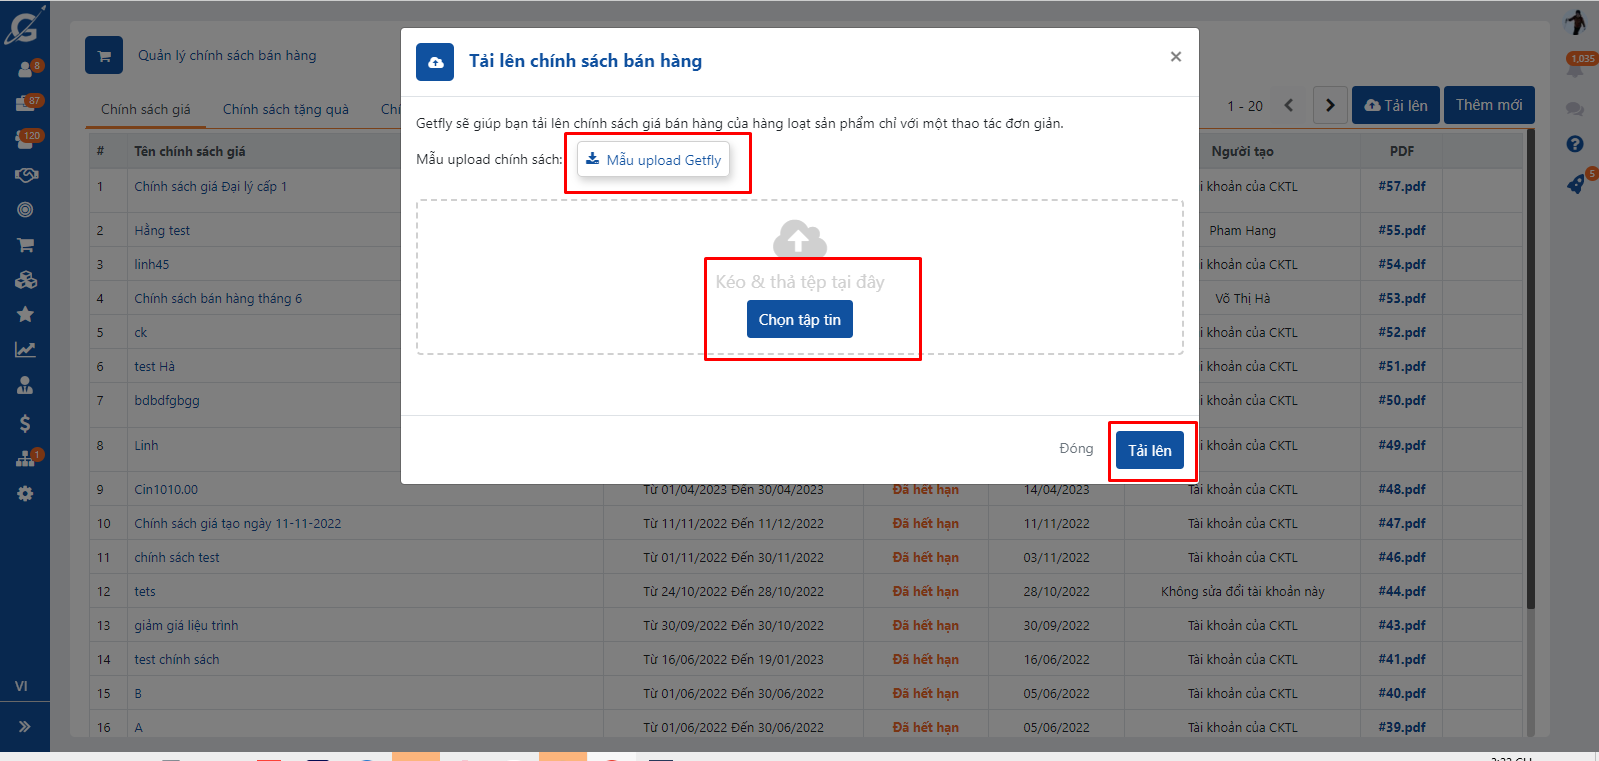Go to previous page with left chevron
This screenshot has height=761, width=1599.
(1289, 105)
